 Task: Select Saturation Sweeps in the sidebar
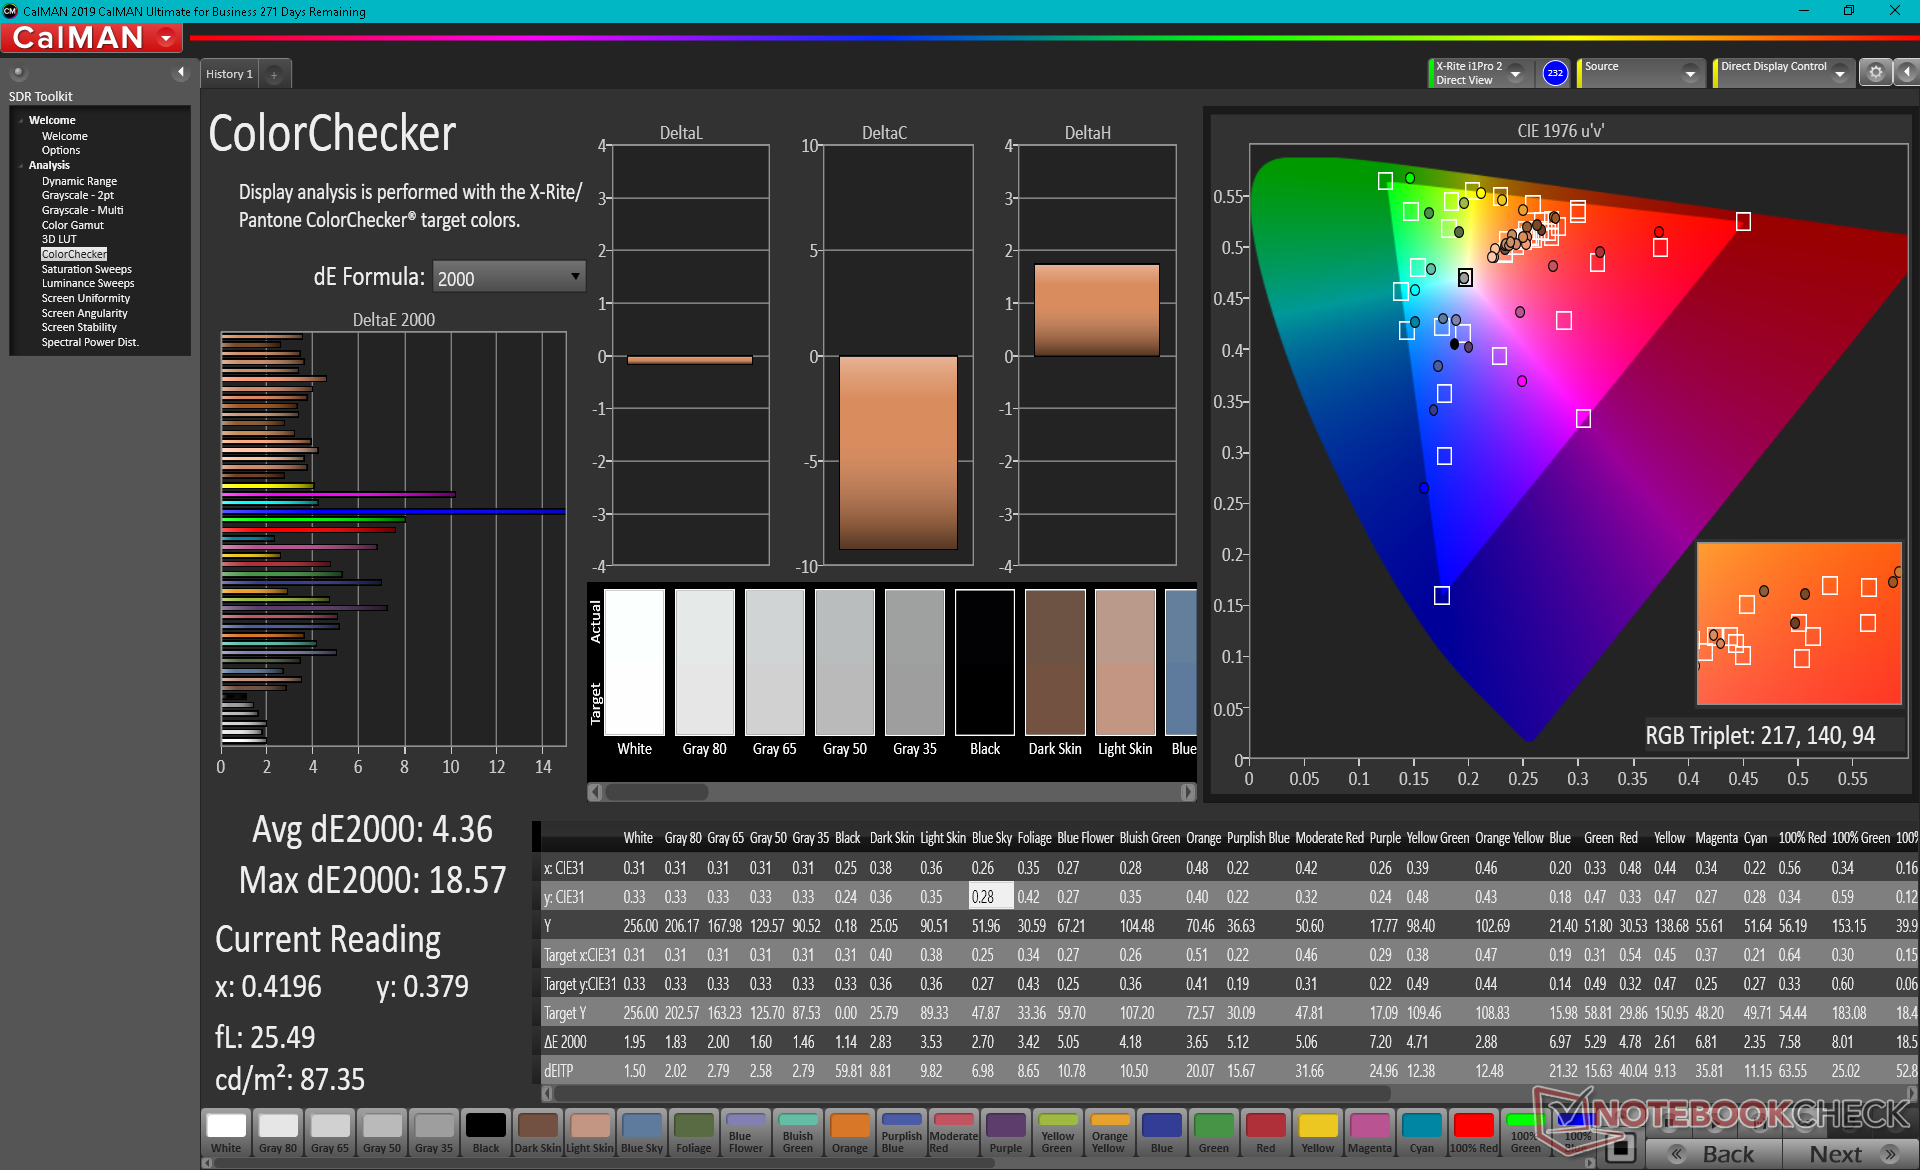tap(86, 269)
